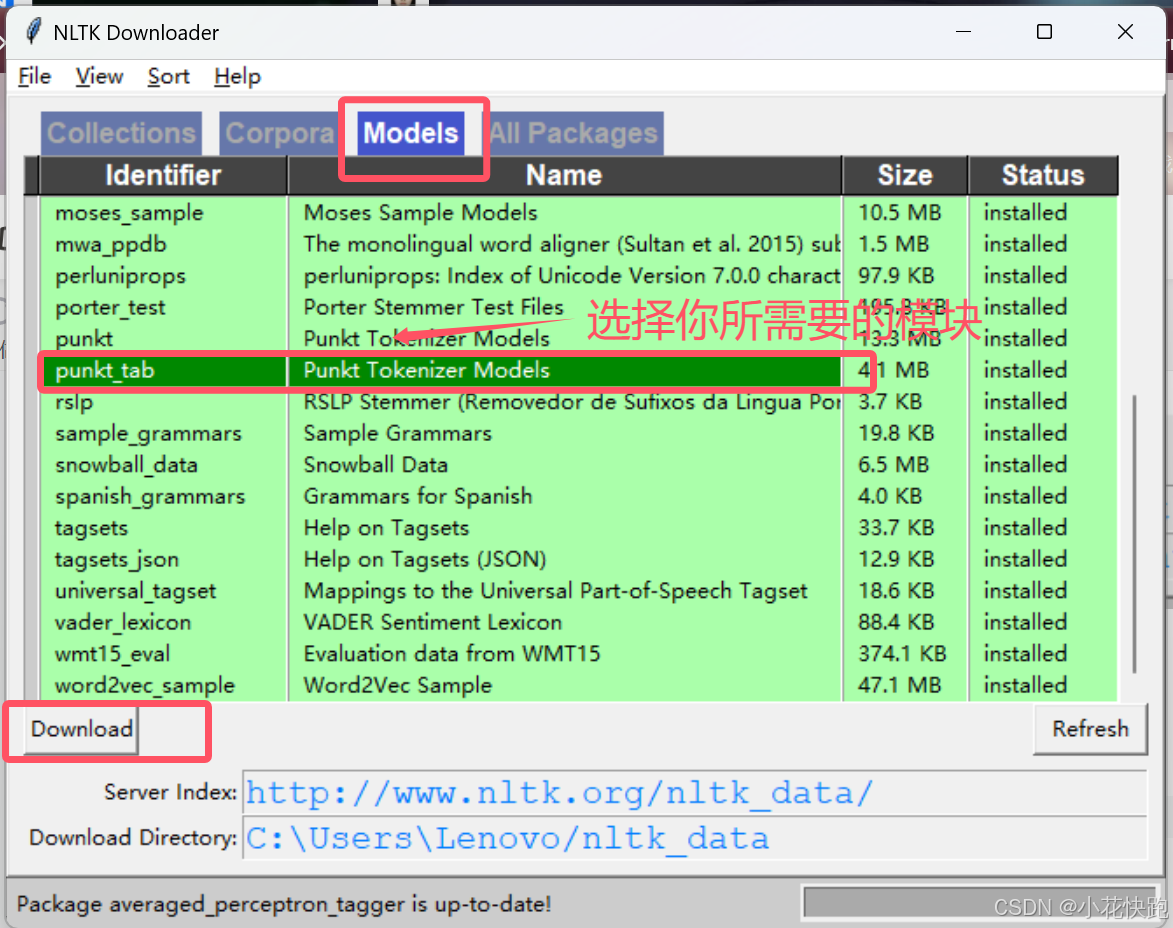Switch to the Collections tab
1173x928 pixels.
tap(120, 133)
